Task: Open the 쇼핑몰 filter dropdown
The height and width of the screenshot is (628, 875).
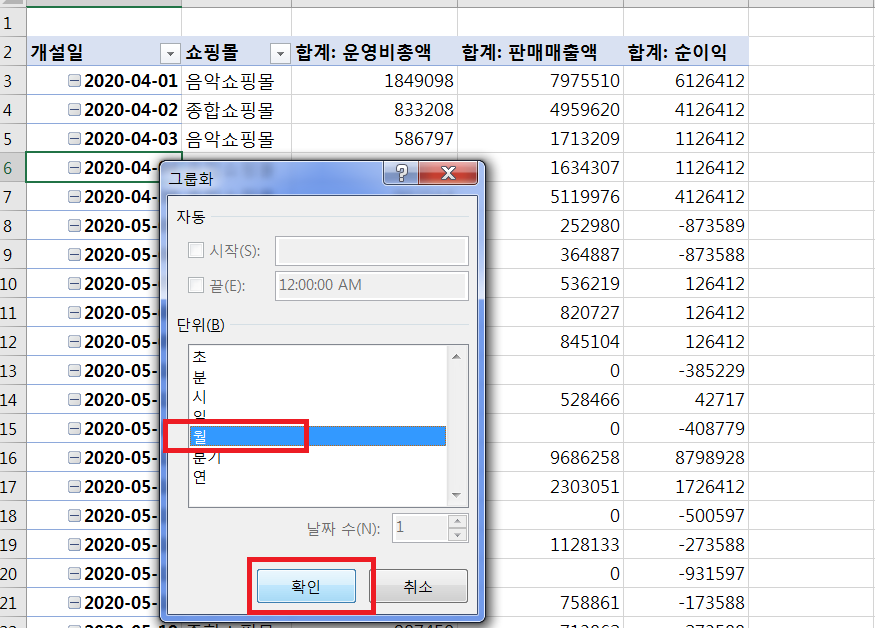Action: 279,52
